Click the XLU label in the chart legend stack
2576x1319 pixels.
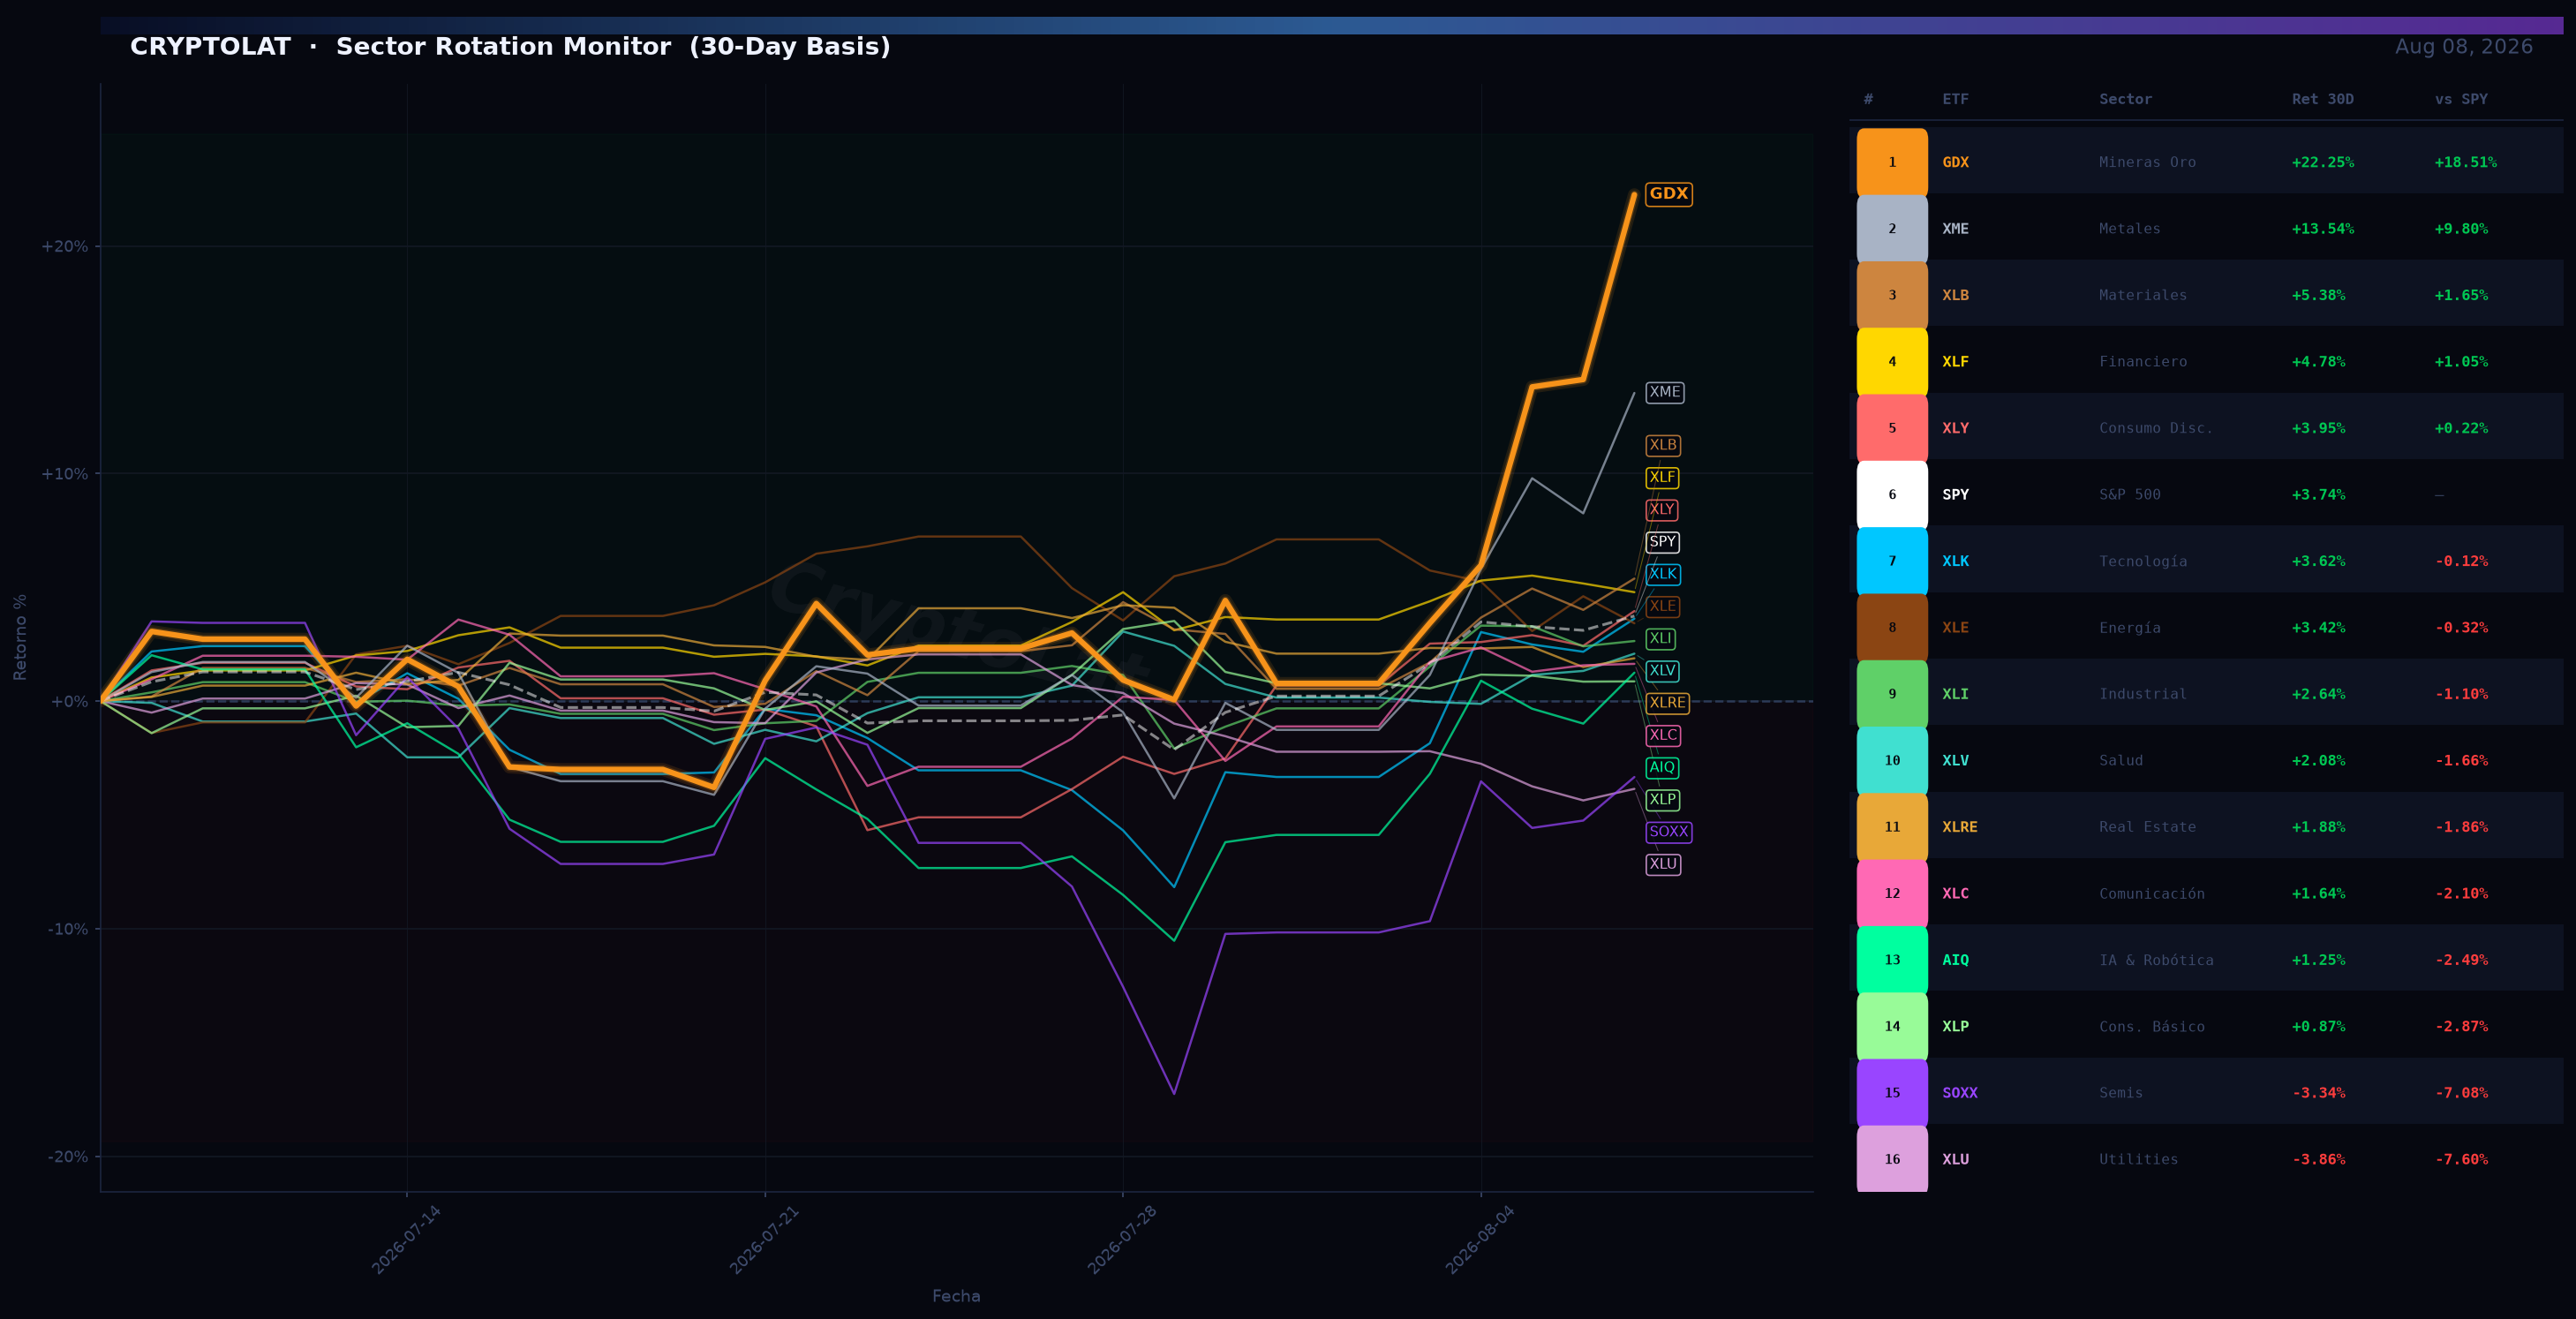click(x=1663, y=864)
